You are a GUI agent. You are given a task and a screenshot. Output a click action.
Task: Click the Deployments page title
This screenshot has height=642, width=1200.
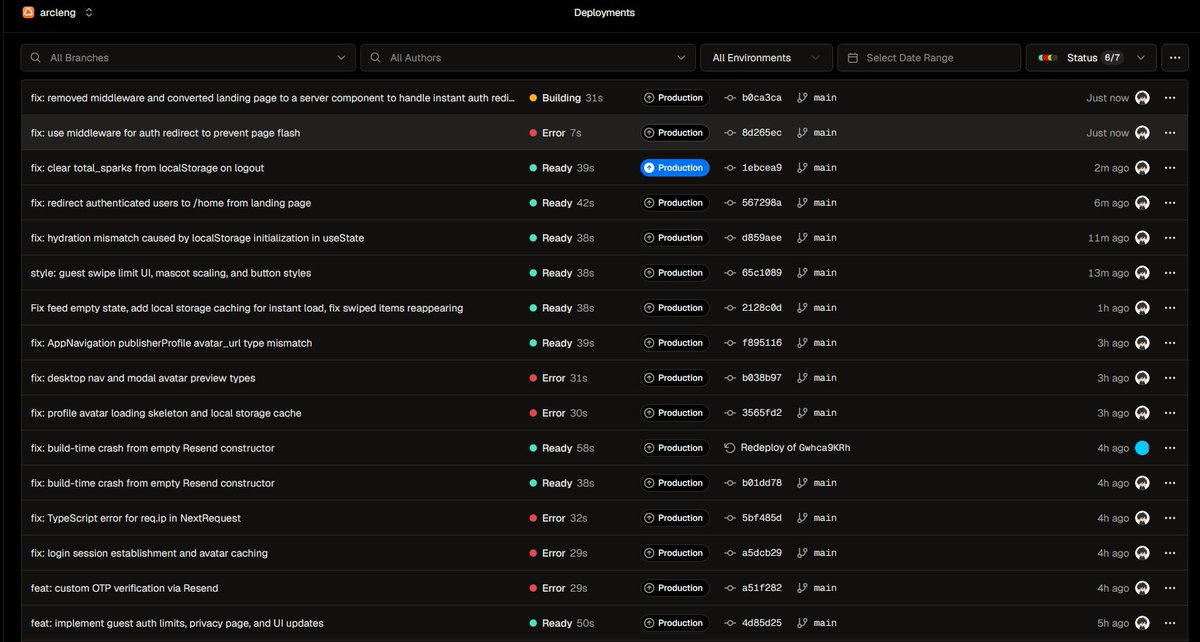click(x=604, y=13)
